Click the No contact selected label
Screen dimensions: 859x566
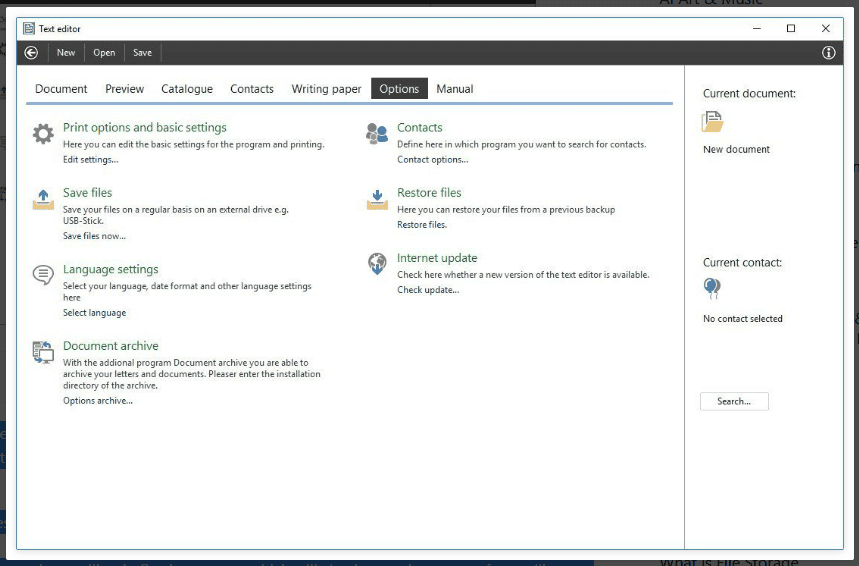743,318
